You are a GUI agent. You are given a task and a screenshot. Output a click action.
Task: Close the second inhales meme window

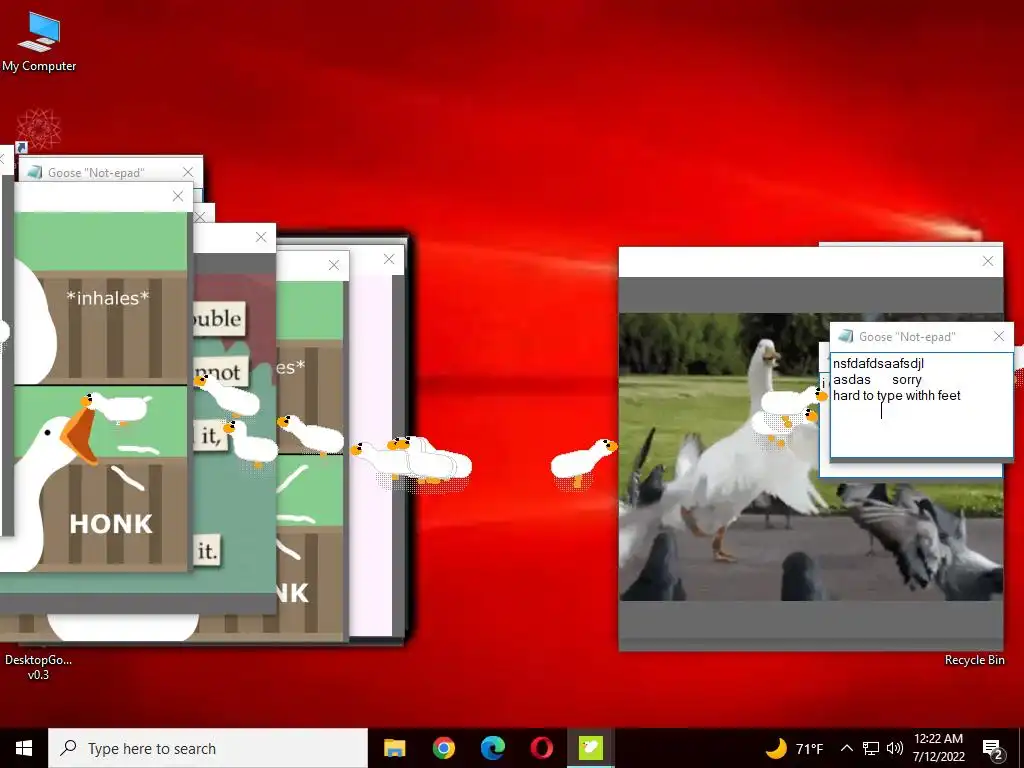[x=334, y=265]
